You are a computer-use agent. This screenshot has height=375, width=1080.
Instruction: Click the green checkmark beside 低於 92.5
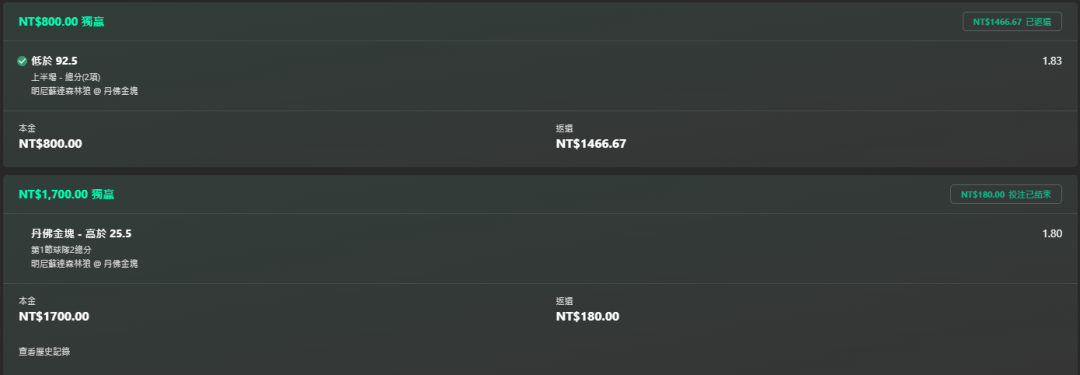pyautogui.click(x=22, y=61)
